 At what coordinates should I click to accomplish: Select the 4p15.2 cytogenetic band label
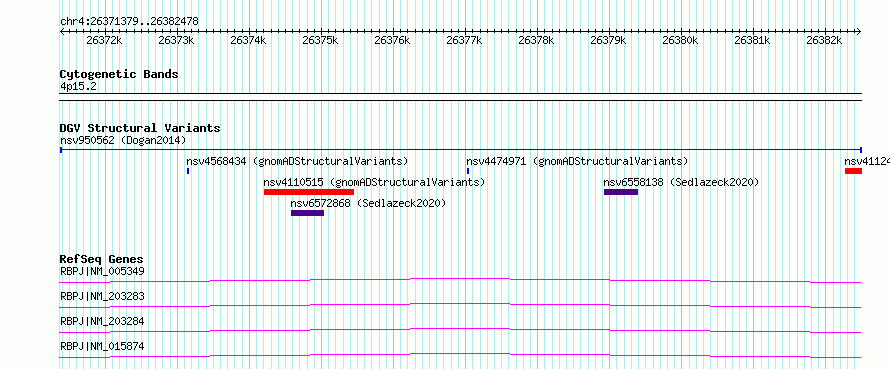pyautogui.click(x=78, y=87)
